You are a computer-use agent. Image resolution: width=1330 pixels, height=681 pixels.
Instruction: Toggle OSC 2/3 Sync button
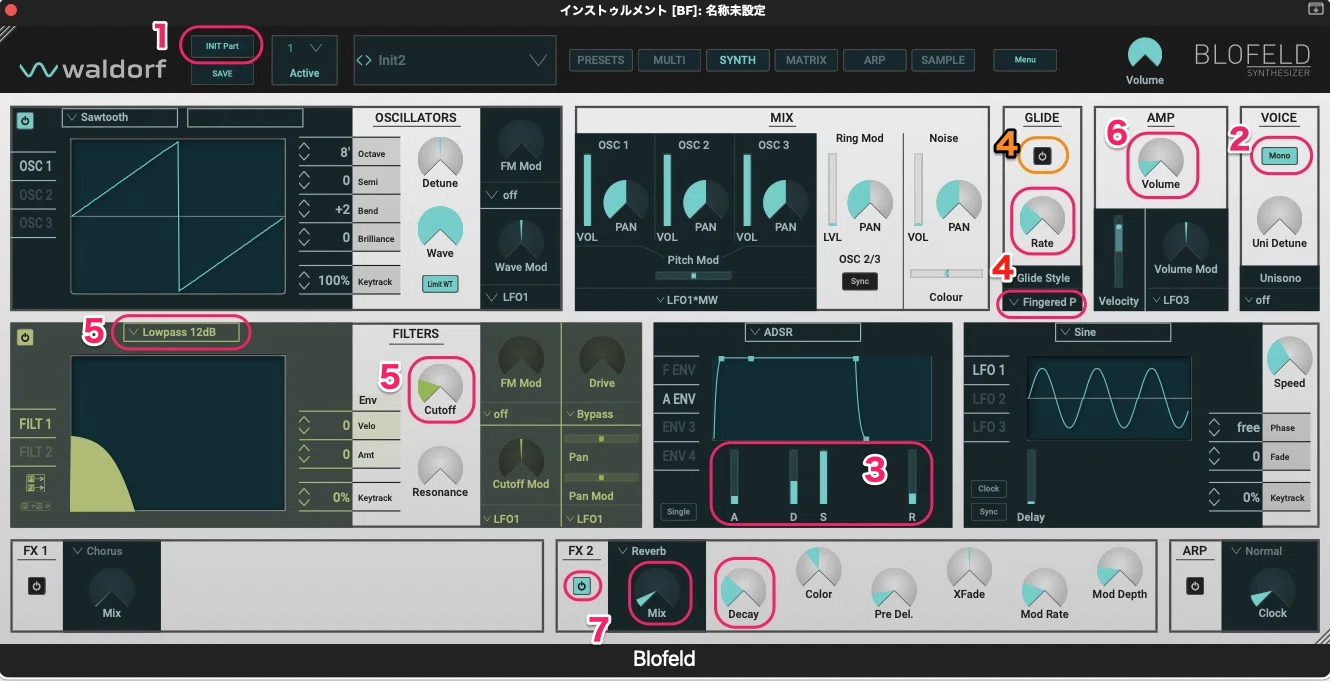click(x=859, y=282)
